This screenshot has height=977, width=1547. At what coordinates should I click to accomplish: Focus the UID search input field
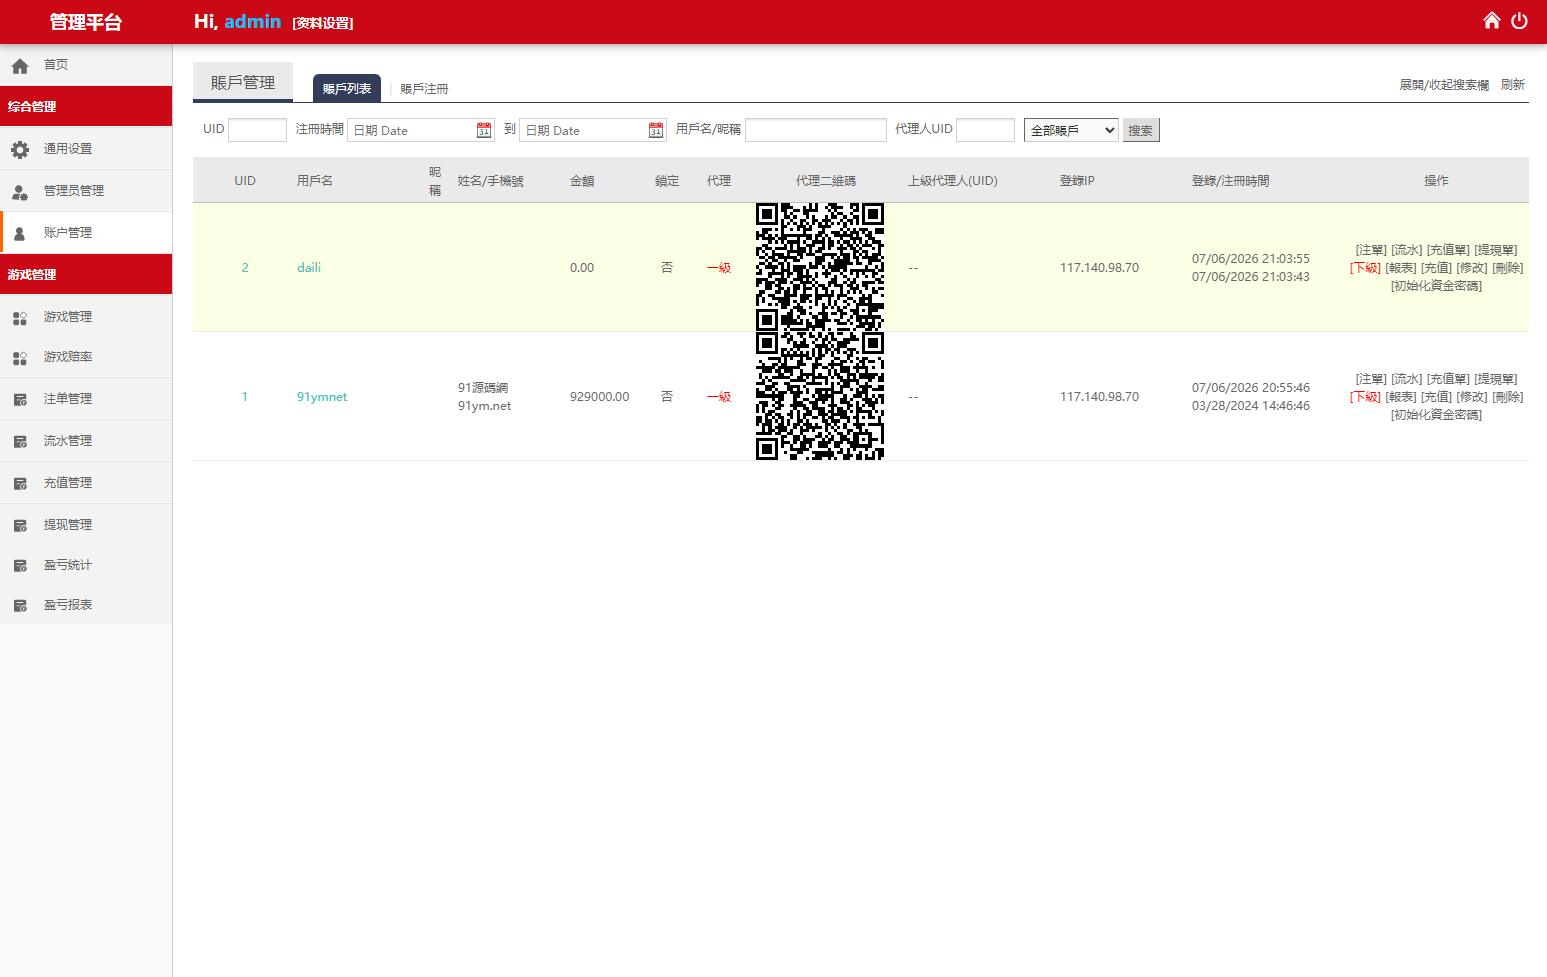point(257,130)
